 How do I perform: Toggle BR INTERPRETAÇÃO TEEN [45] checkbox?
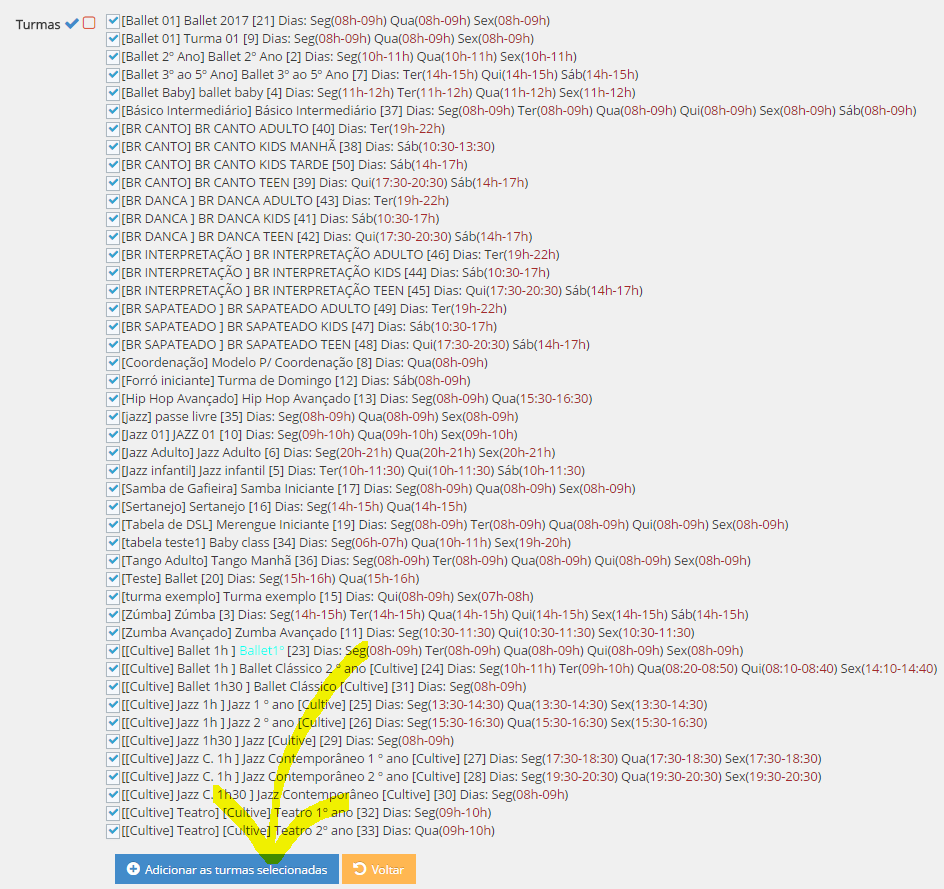click(x=113, y=291)
